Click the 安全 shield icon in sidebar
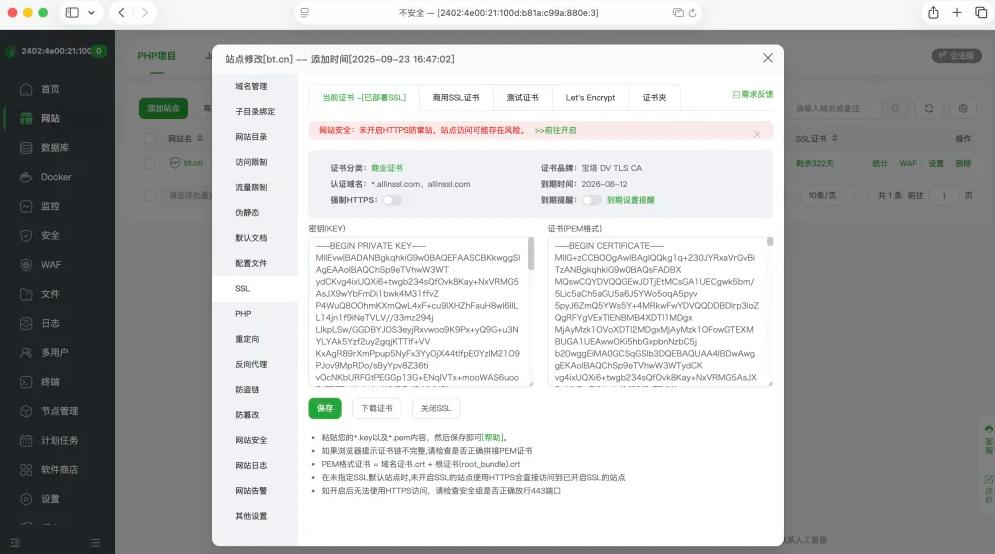 (26, 236)
